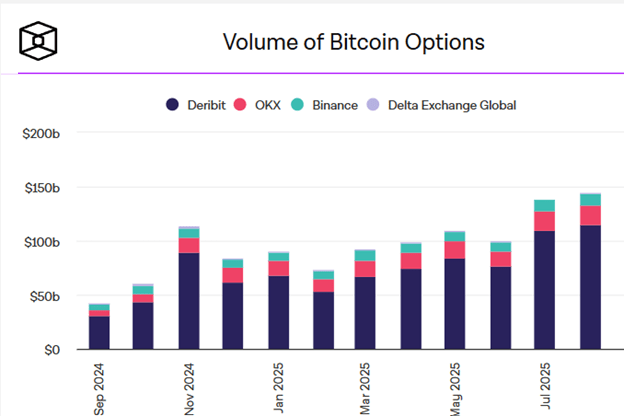624x416 pixels.
Task: Select OKX segment of Jul 2025 bar
Action: pyautogui.click(x=544, y=221)
